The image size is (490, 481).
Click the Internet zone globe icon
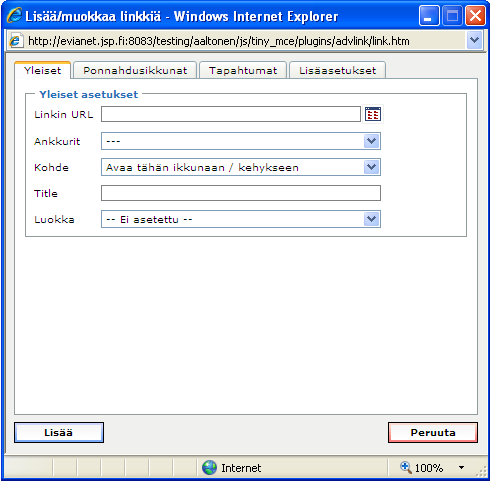(209, 467)
